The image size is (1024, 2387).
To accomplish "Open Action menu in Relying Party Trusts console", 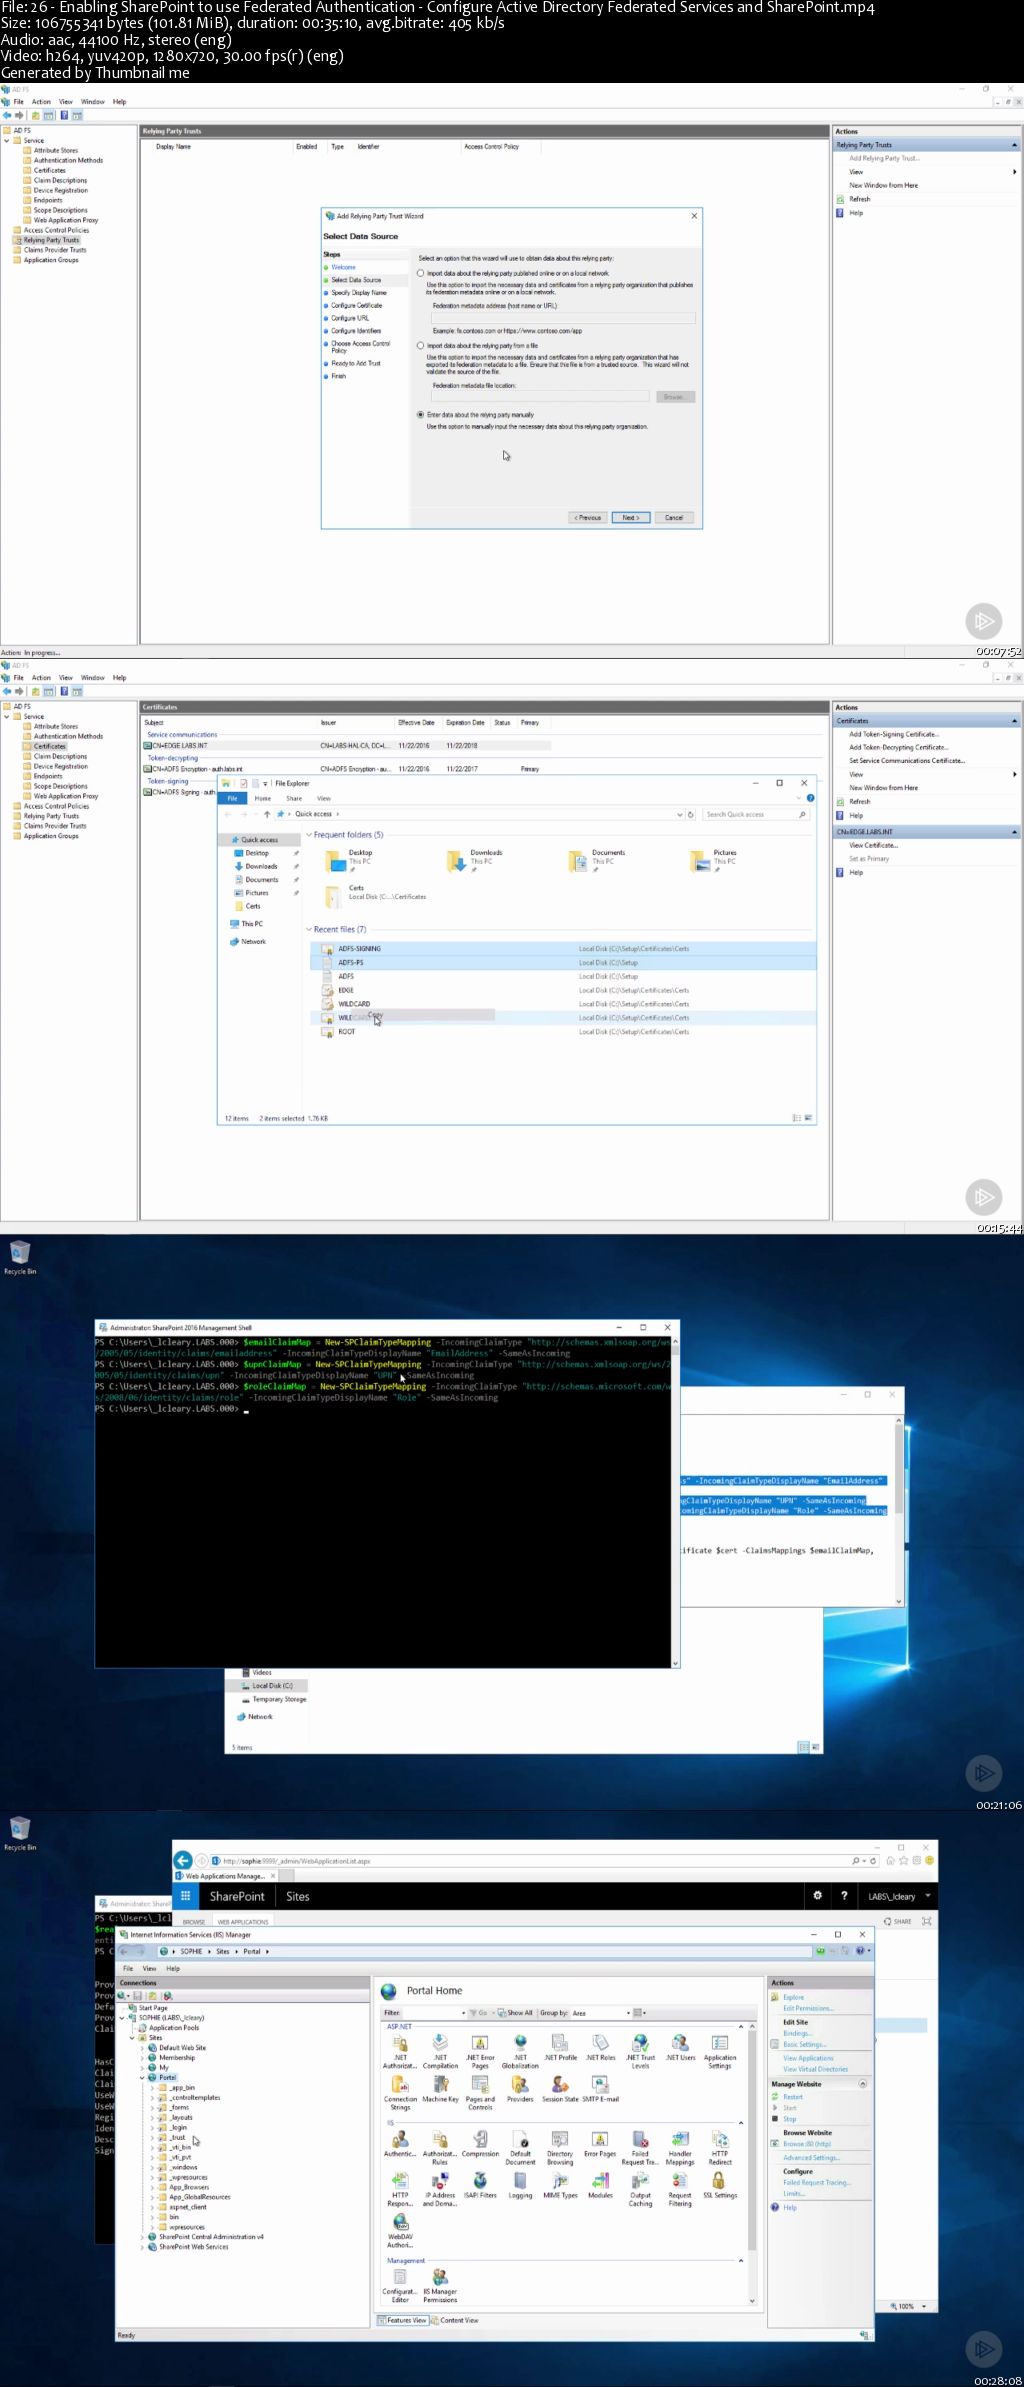I will tap(41, 102).
